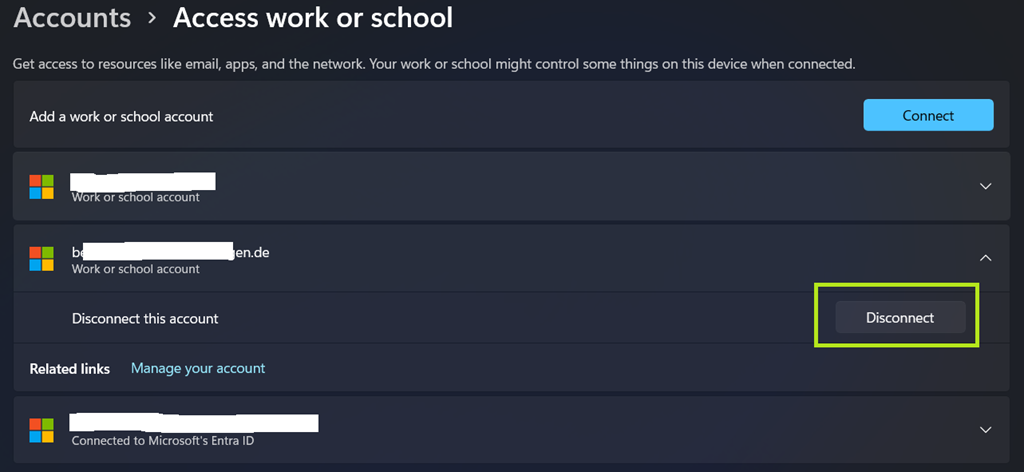This screenshot has width=1024, height=472.
Task: Go back to the Accounts breadcrumb
Action: tap(72, 18)
